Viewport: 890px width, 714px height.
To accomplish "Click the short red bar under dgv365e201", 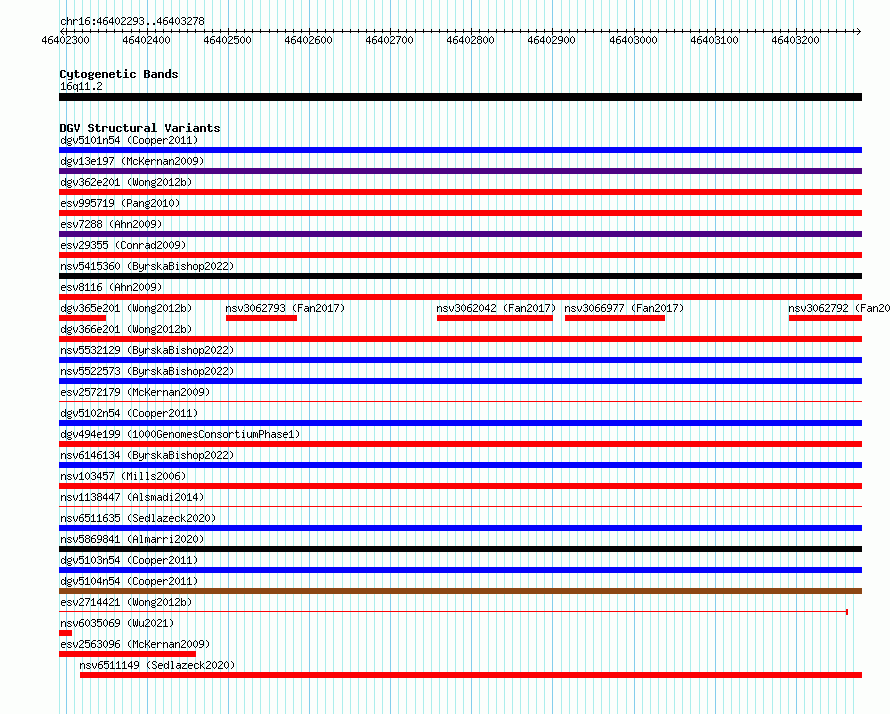I will [x=82, y=318].
